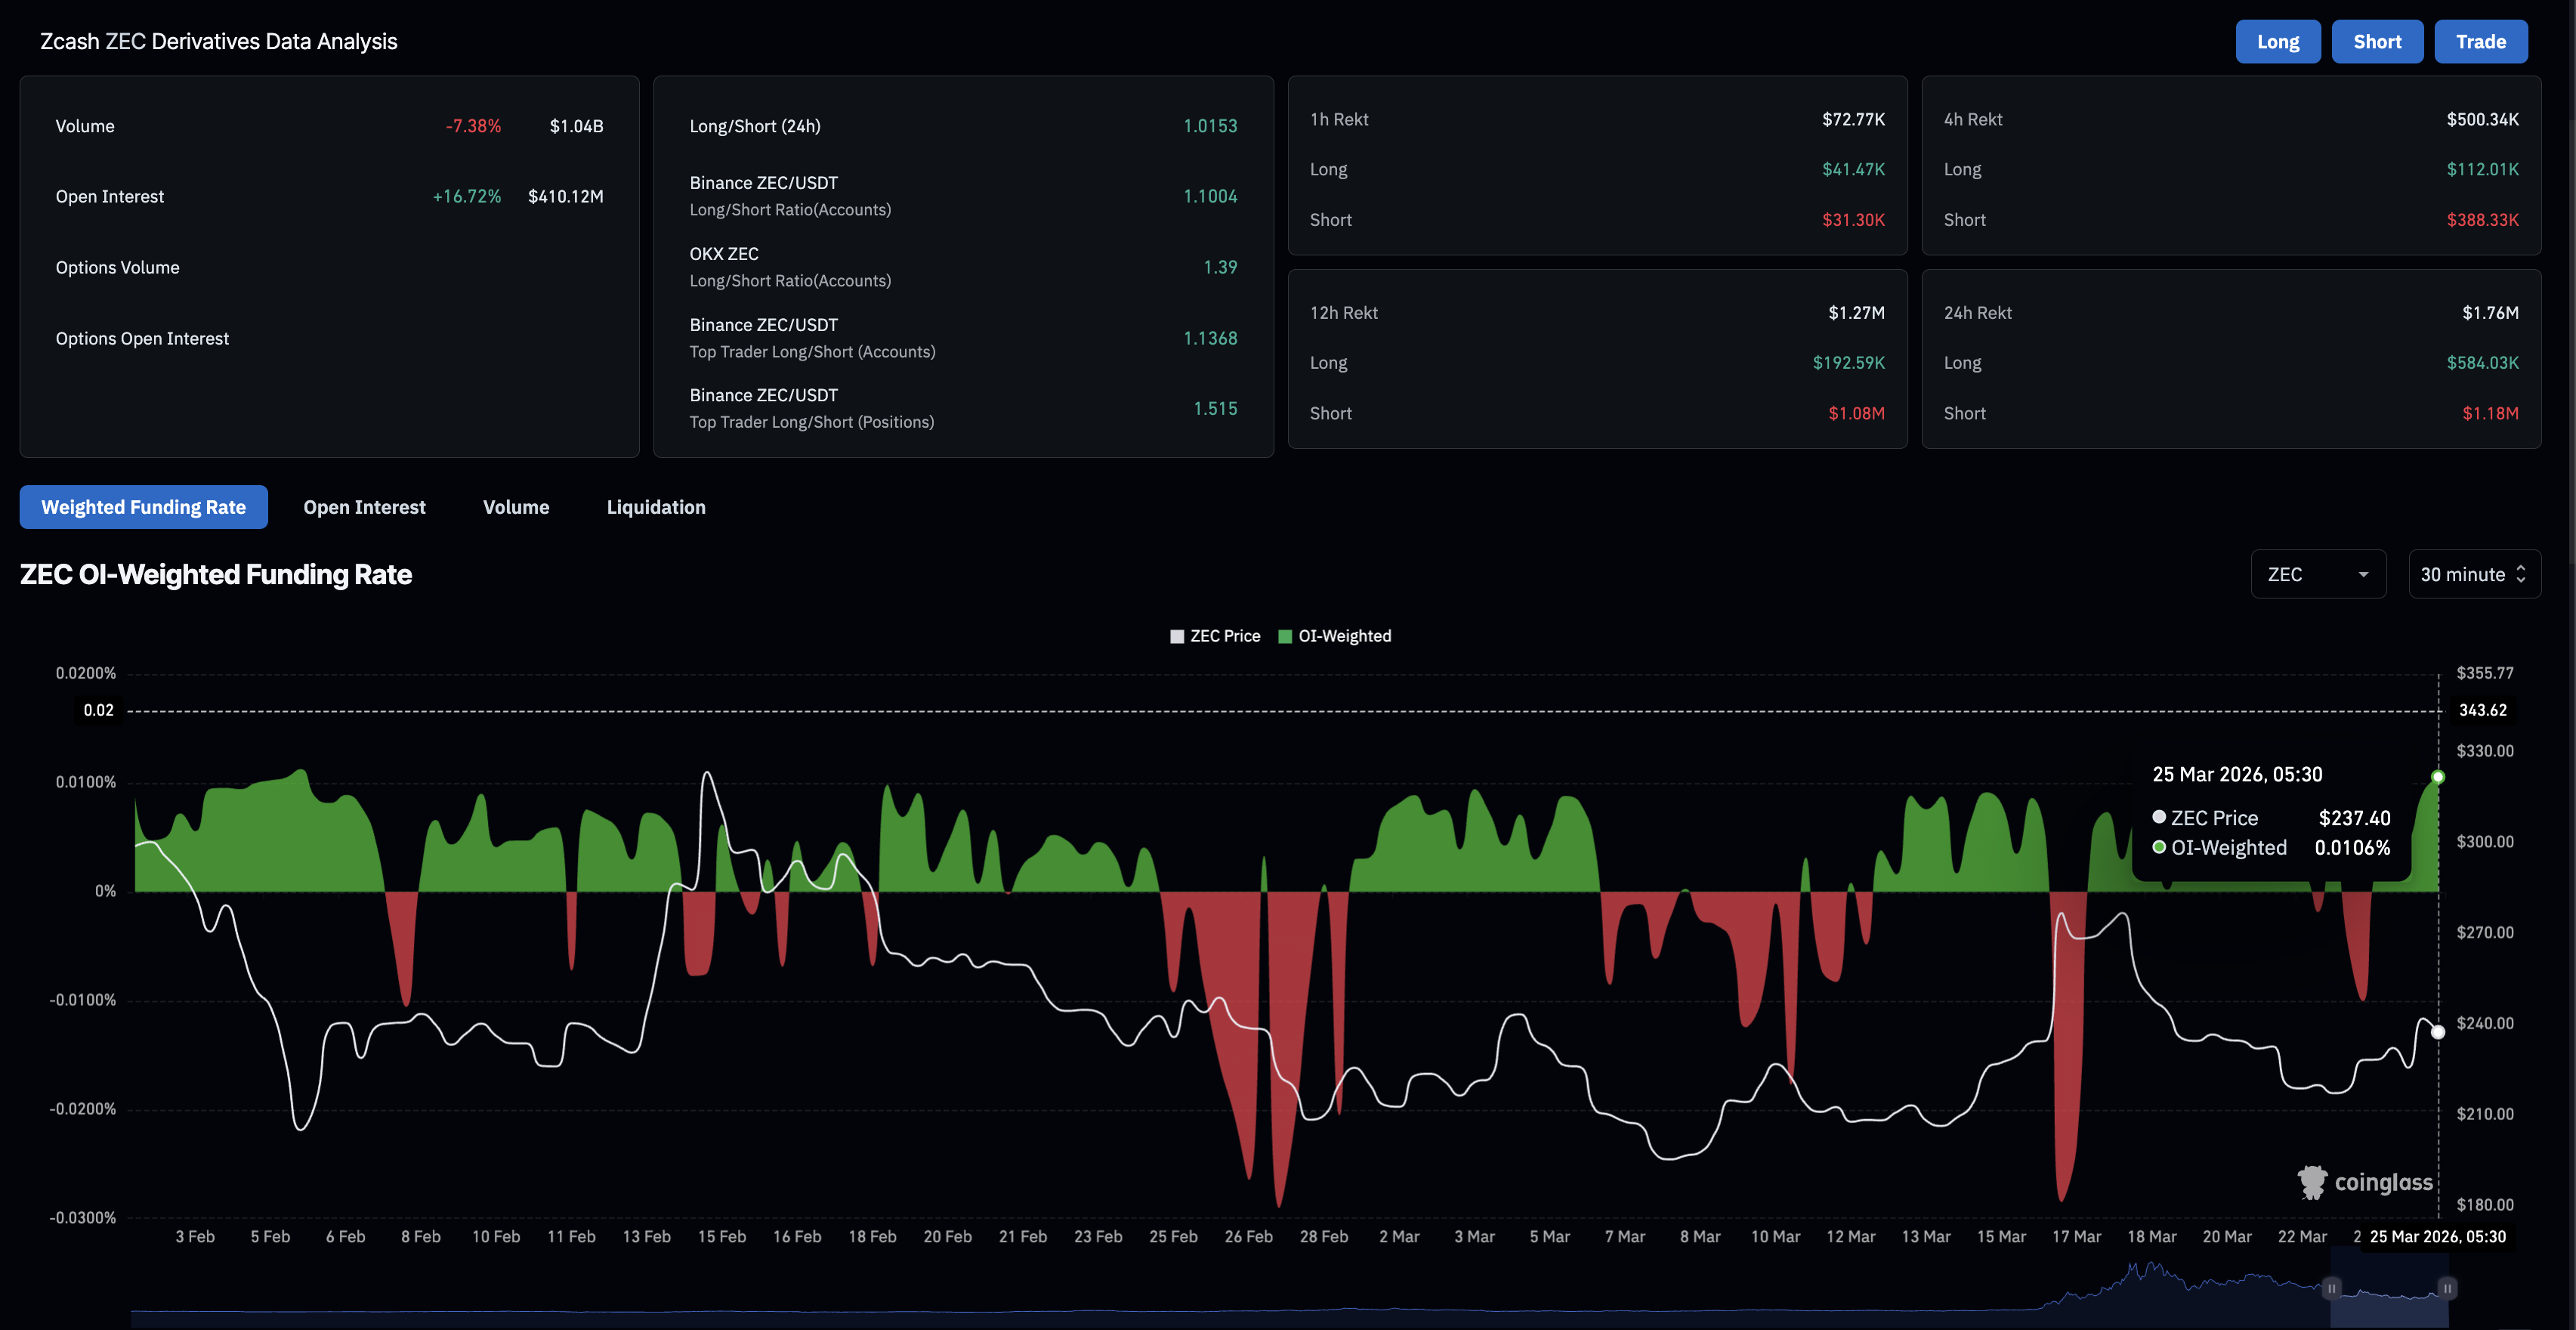Click the white ZEC price data point marker
This screenshot has height=1330, width=2576.
pyautogui.click(x=2438, y=1032)
